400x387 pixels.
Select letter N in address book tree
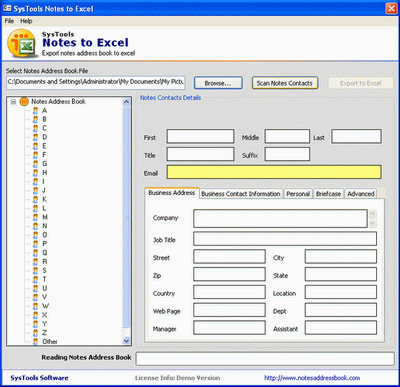pos(45,226)
